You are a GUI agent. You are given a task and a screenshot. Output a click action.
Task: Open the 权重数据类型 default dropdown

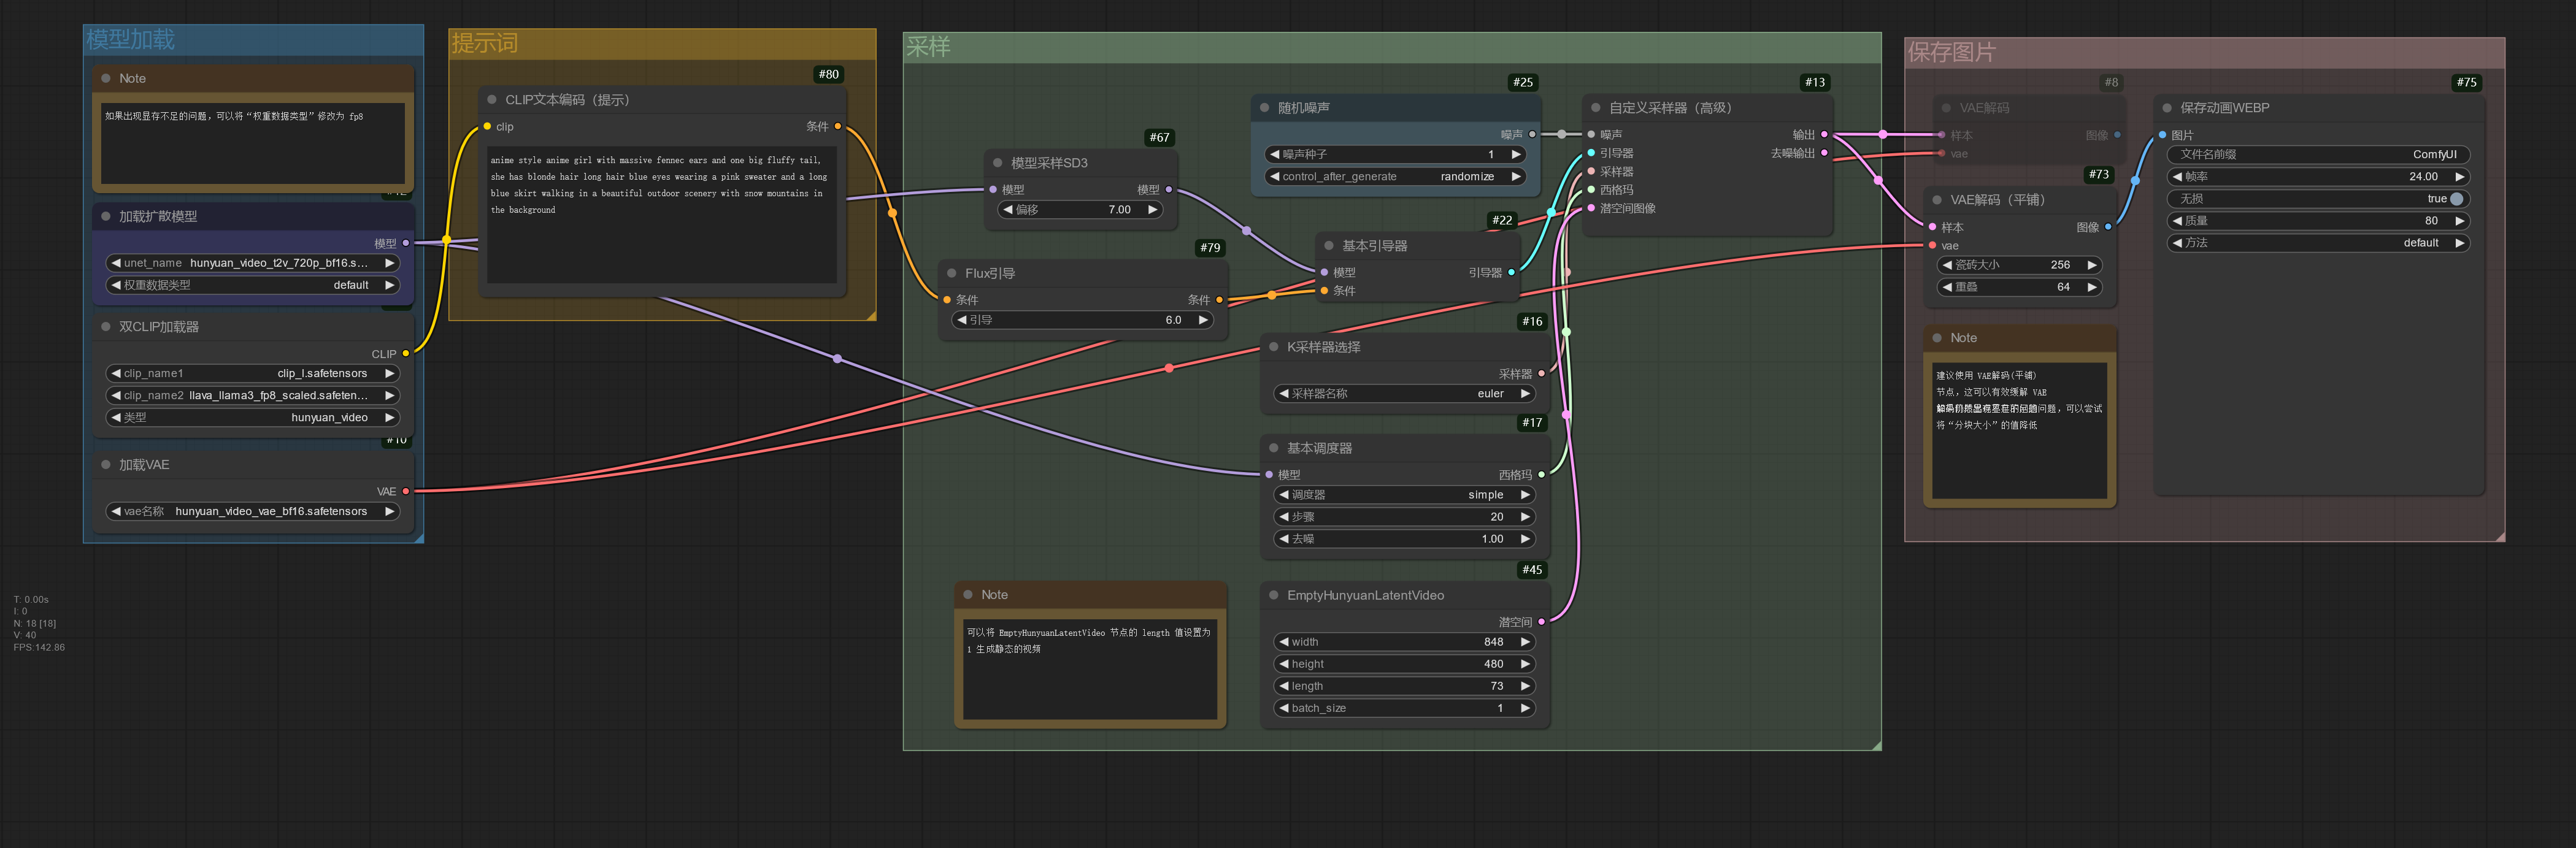coord(252,285)
